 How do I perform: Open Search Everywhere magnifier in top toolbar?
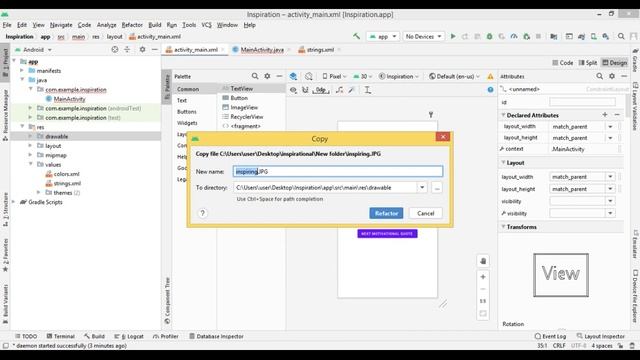point(621,36)
